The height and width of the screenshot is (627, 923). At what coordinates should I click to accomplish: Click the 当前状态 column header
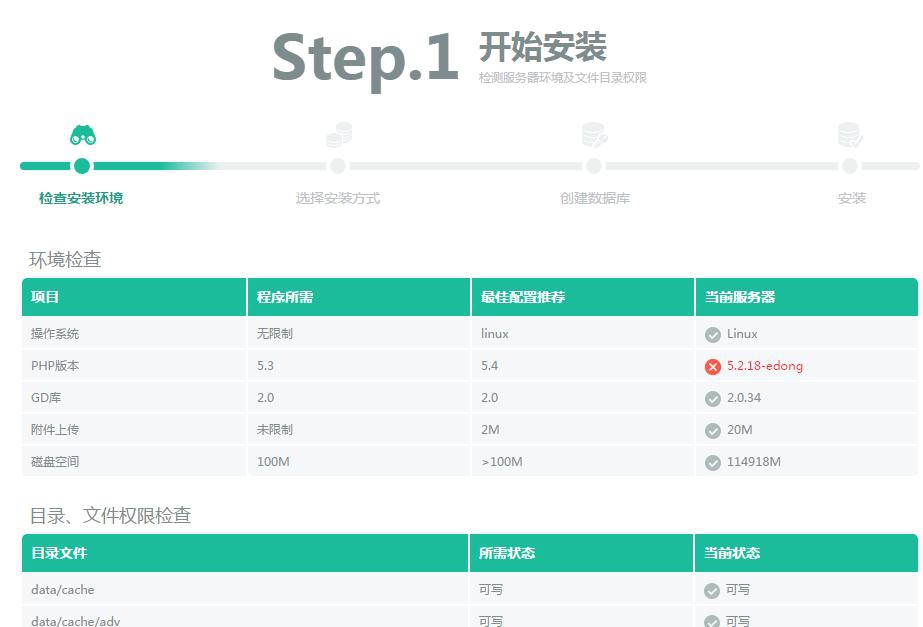(806, 553)
